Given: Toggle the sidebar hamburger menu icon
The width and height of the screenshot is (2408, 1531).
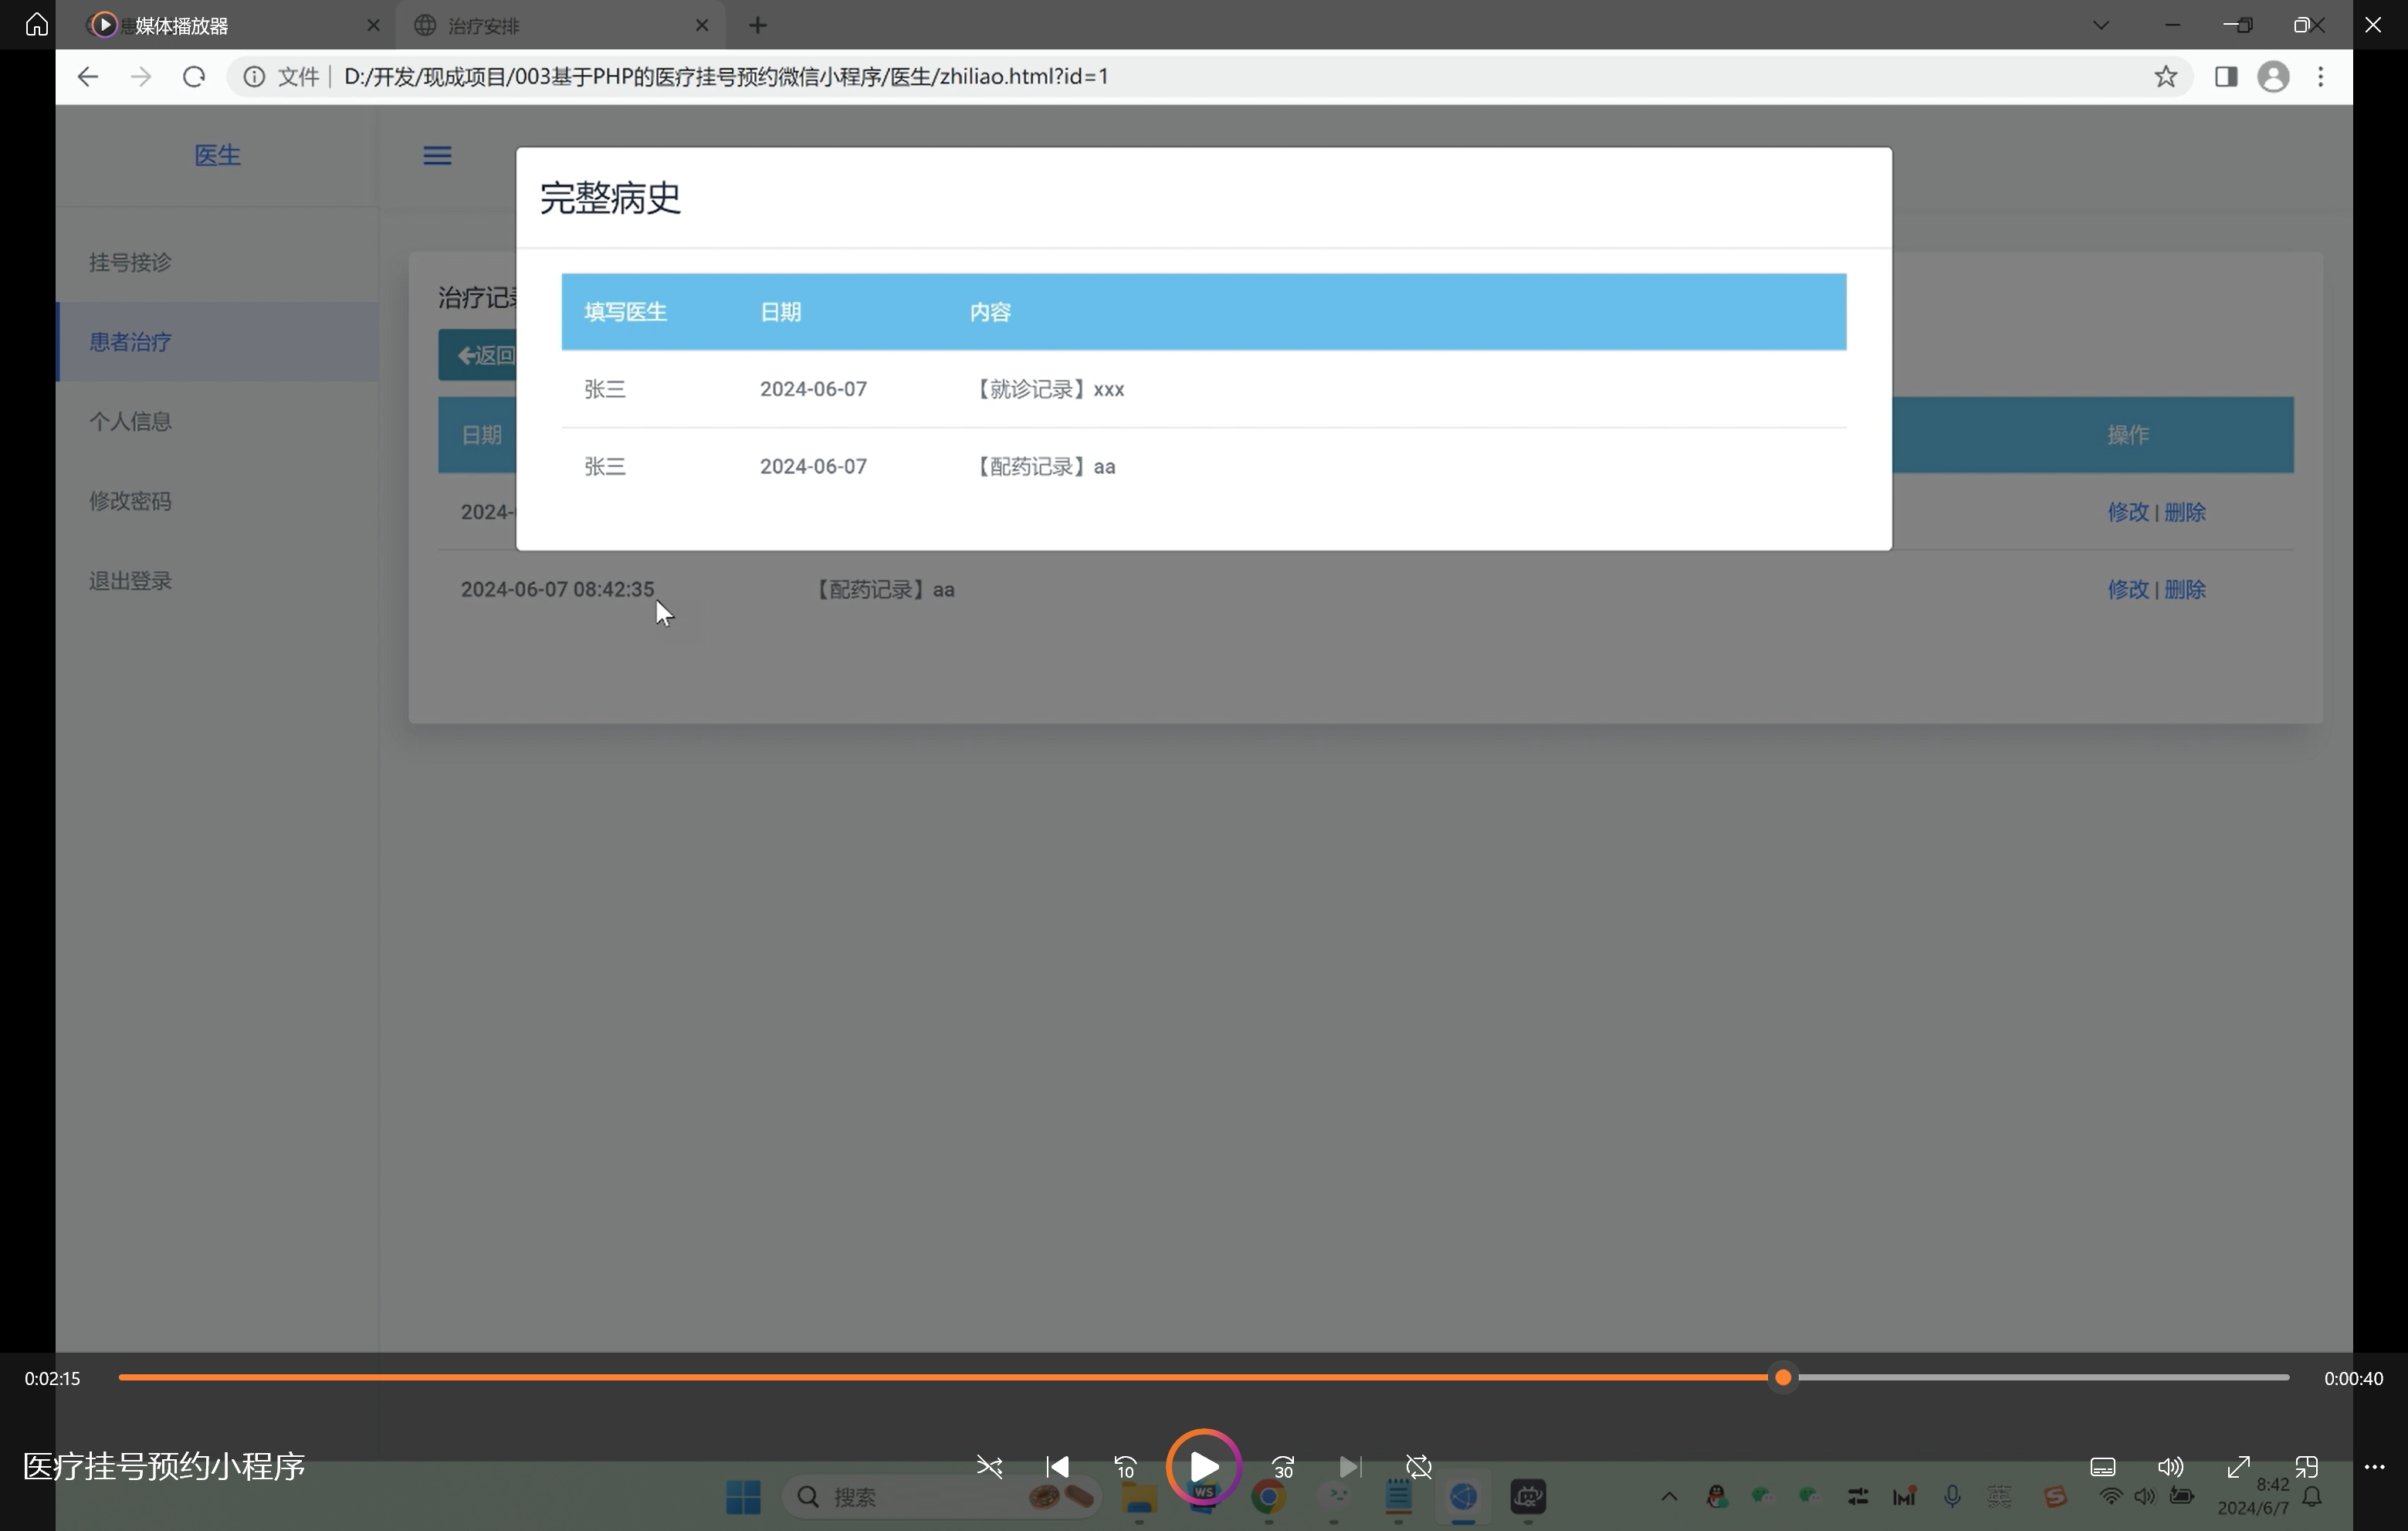Looking at the screenshot, I should [x=437, y=155].
